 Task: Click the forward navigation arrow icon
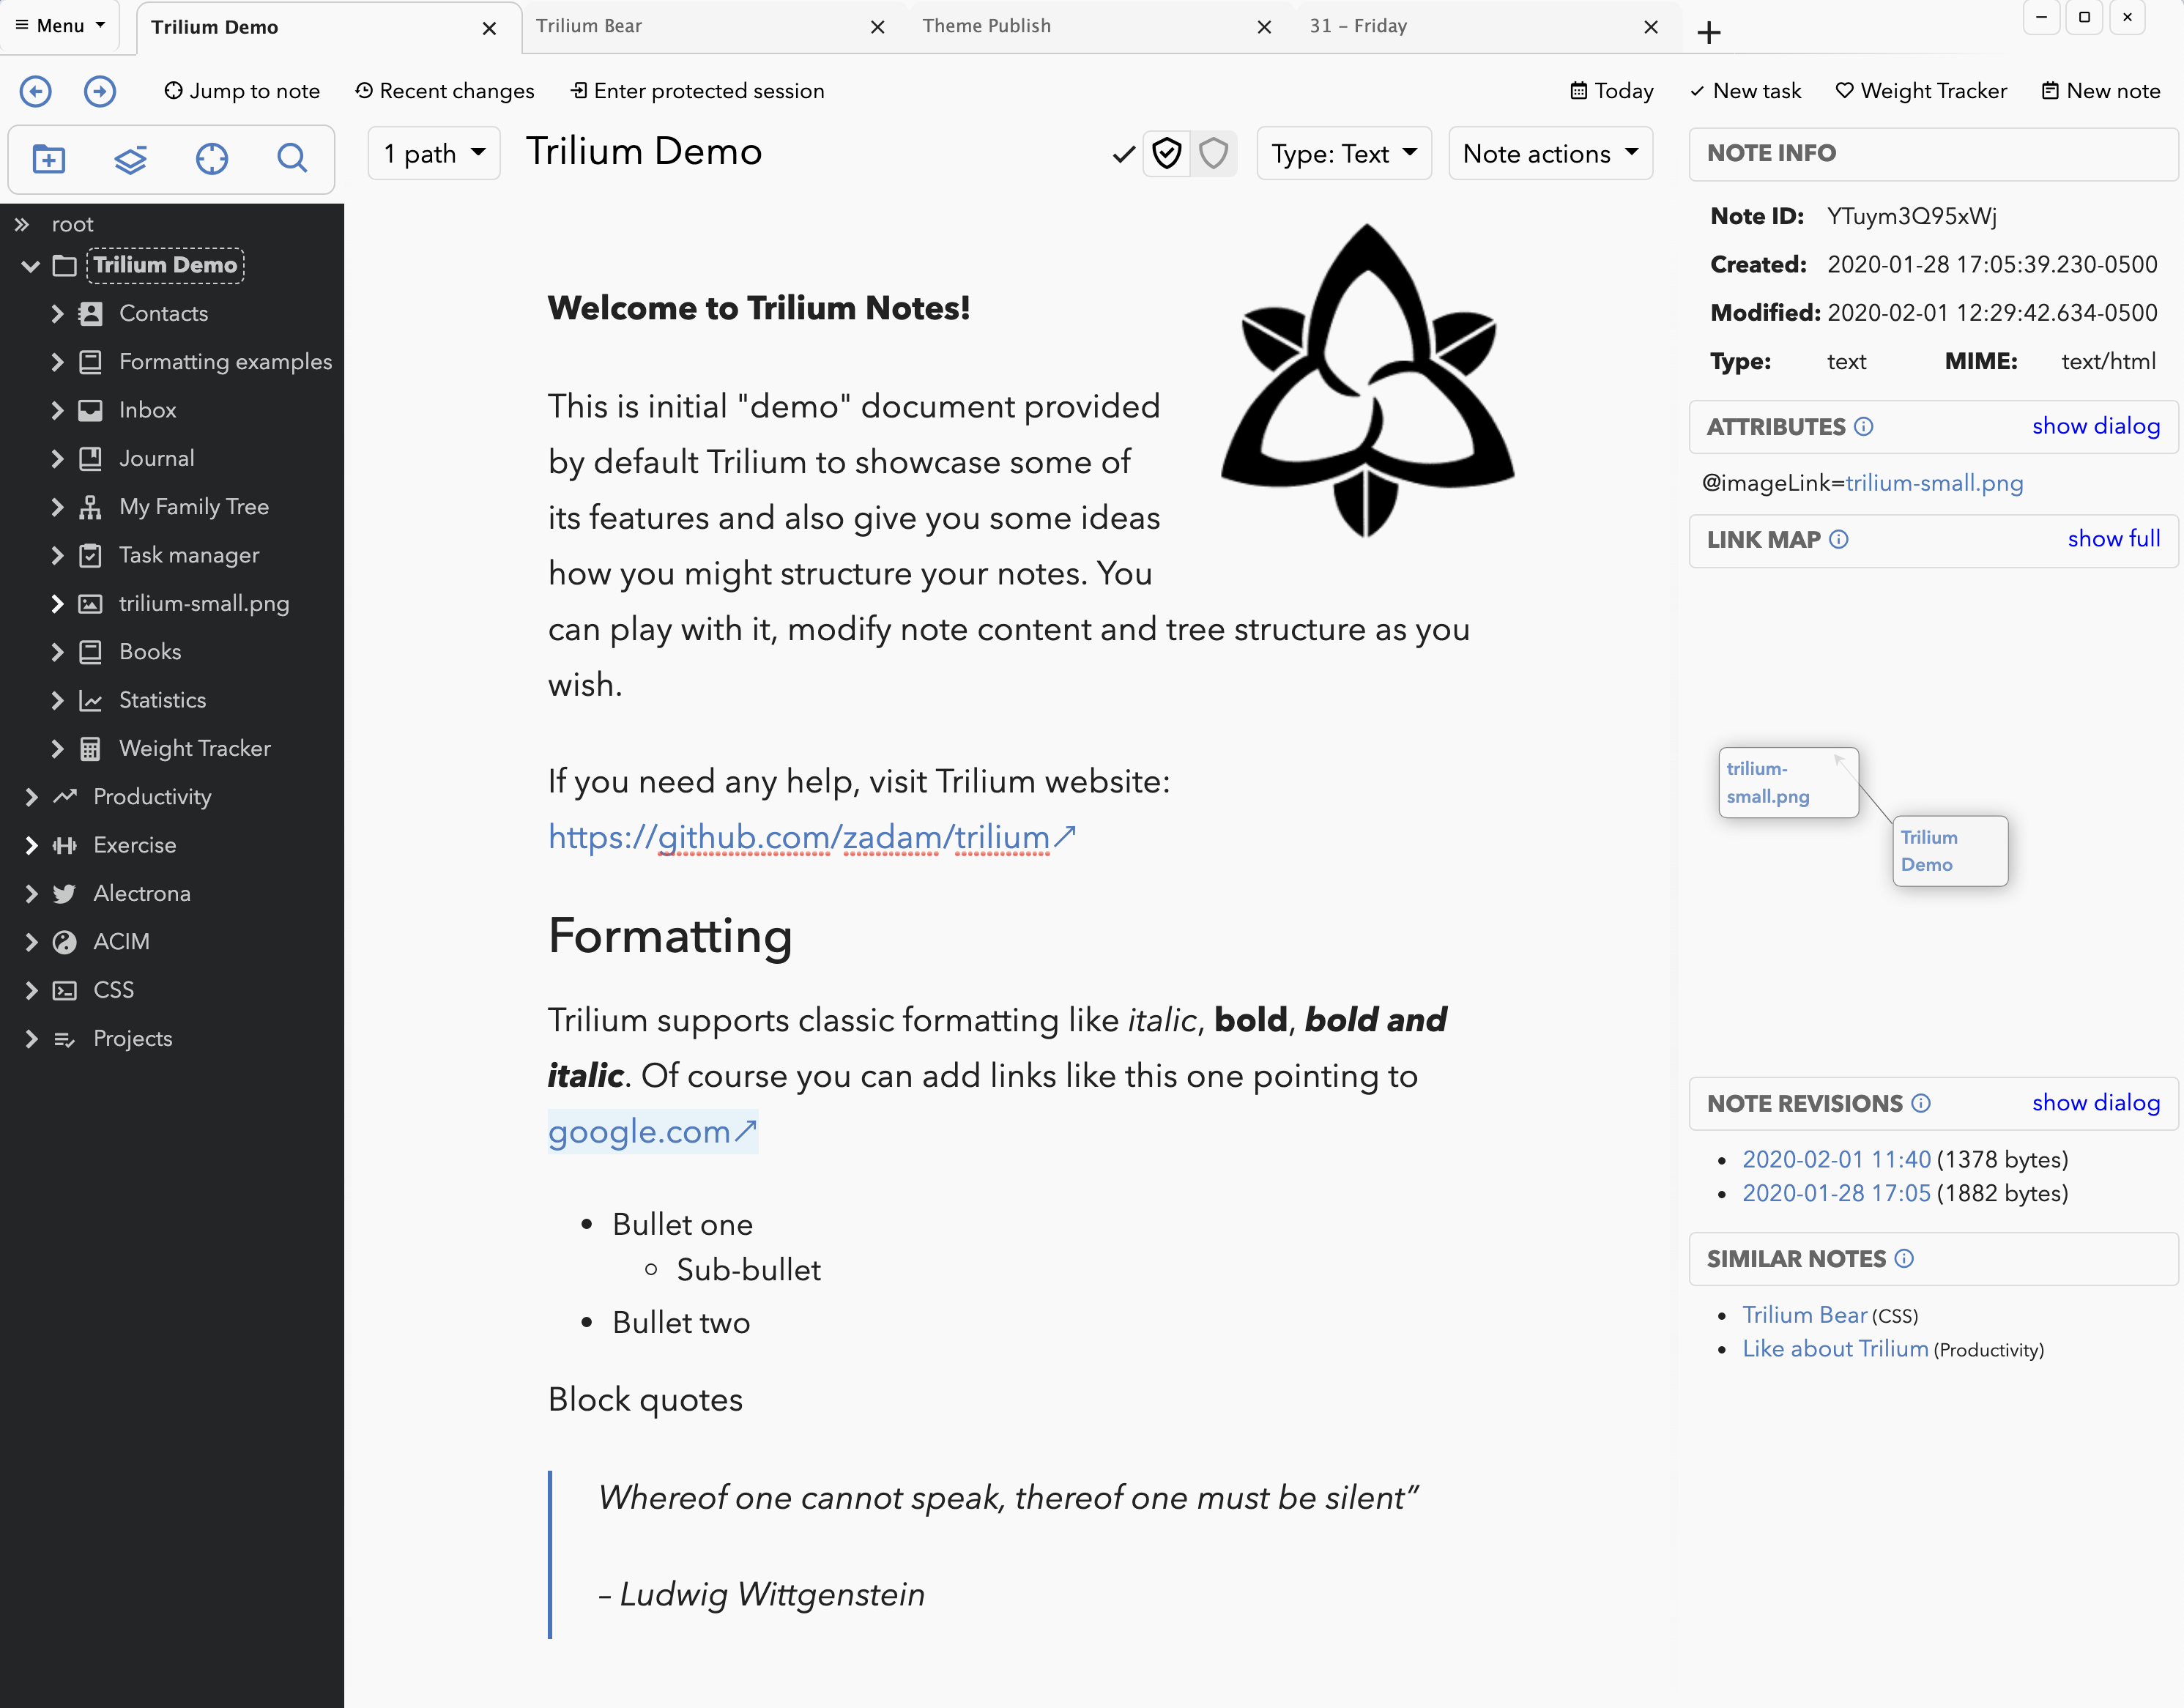point(99,91)
